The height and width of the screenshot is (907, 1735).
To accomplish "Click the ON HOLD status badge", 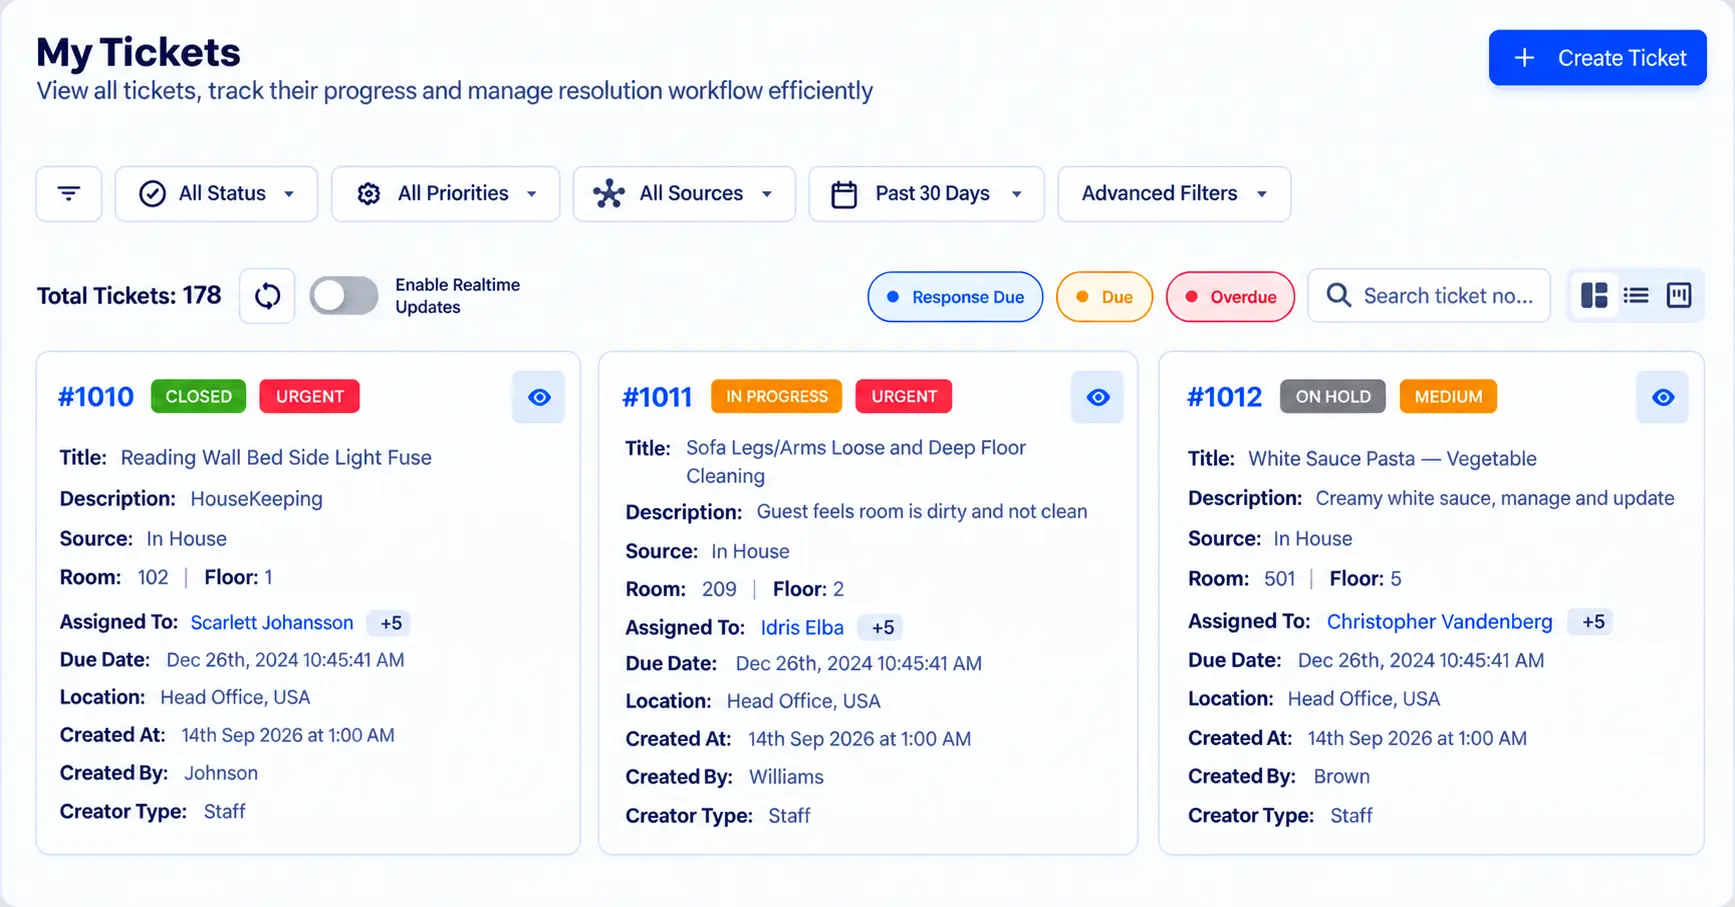I will (1333, 396).
